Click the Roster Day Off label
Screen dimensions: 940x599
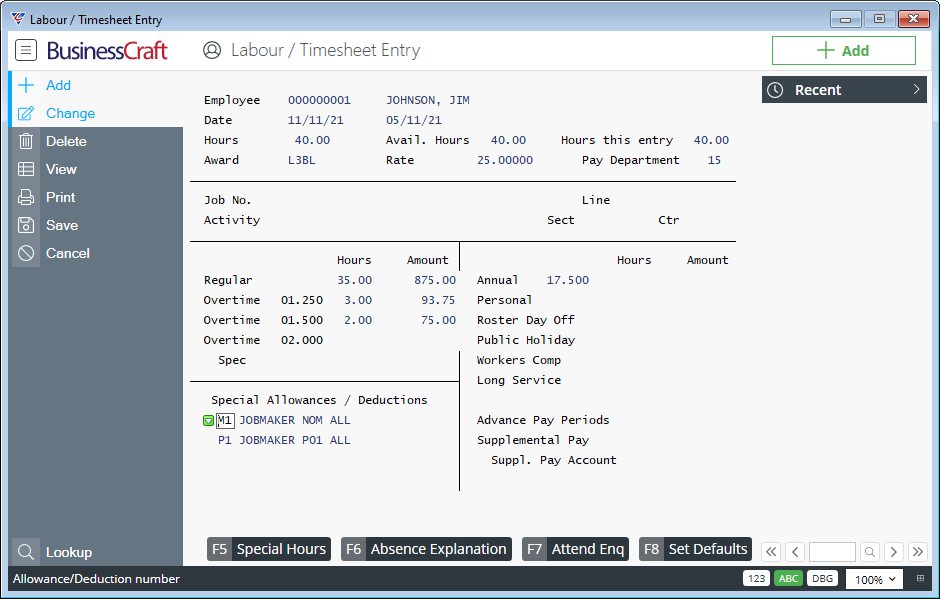(x=526, y=320)
